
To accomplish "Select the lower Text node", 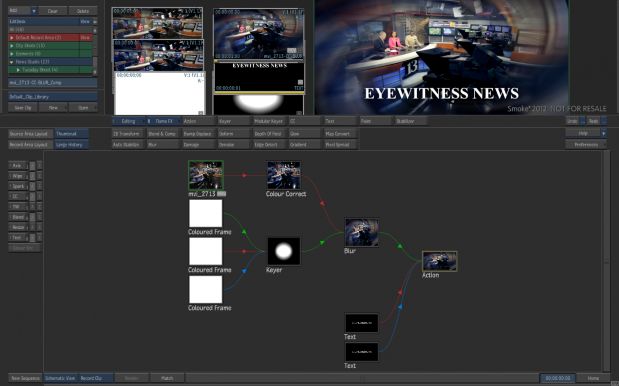I will [x=362, y=352].
